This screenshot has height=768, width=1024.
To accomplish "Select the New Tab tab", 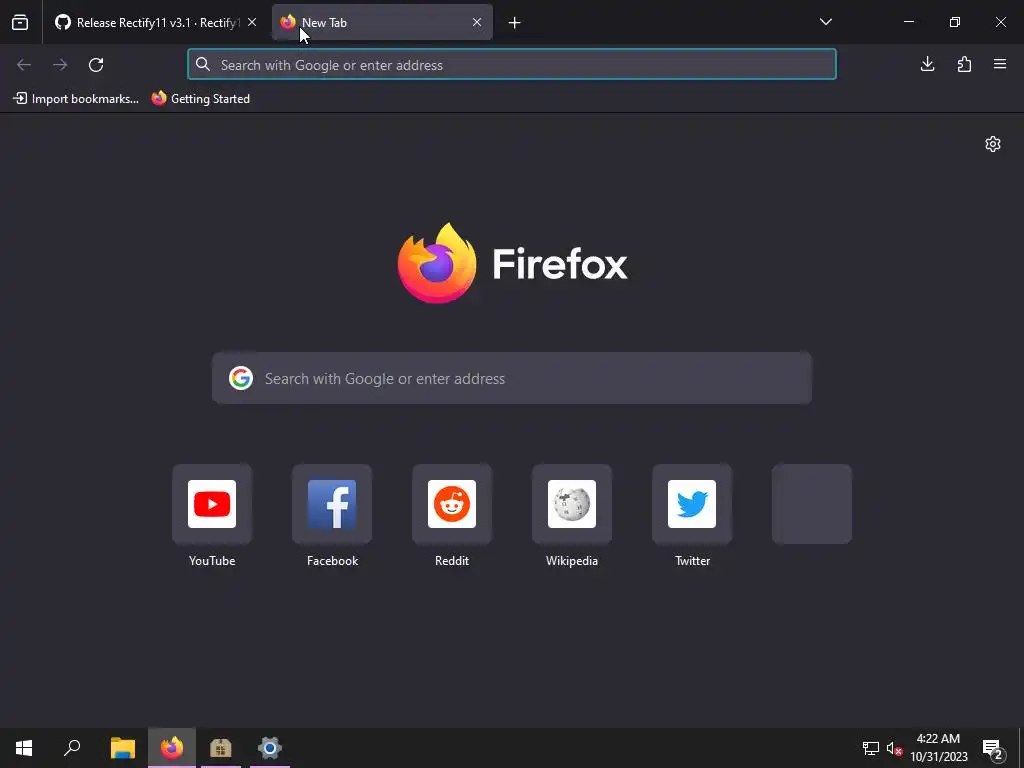I will (382, 22).
